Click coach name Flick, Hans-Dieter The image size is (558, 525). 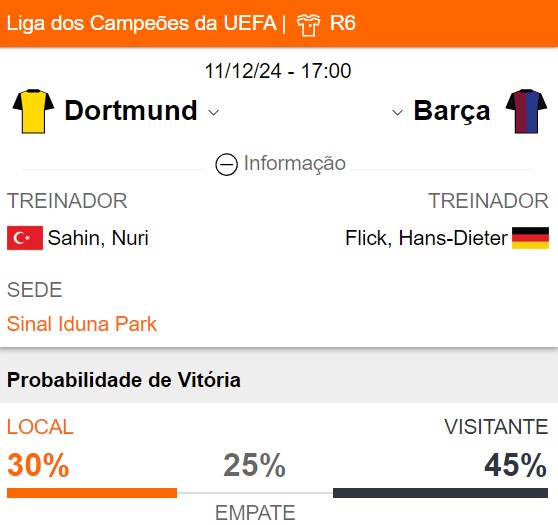426,238
